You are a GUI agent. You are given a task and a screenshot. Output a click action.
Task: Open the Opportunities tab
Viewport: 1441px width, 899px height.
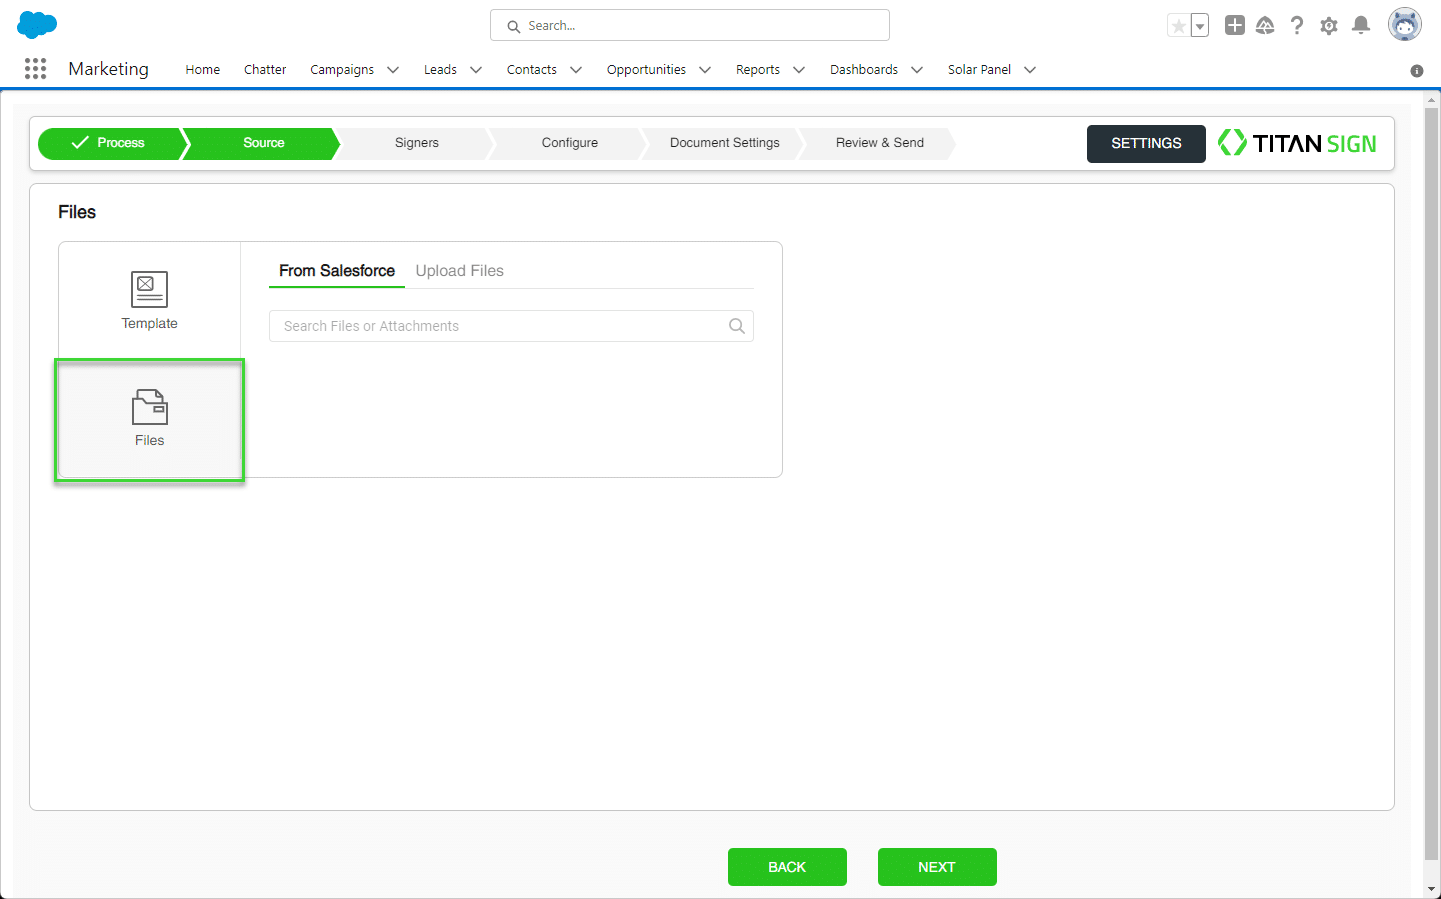point(646,69)
